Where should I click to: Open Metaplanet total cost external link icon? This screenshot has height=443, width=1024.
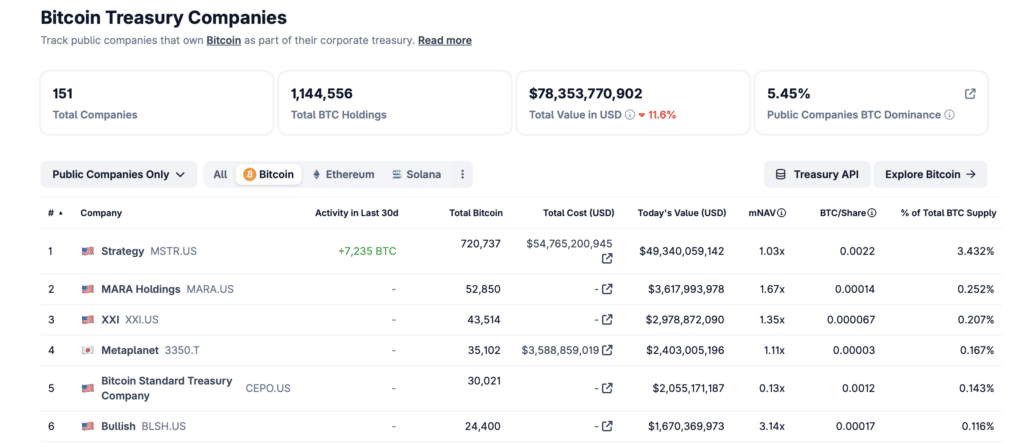pos(607,350)
